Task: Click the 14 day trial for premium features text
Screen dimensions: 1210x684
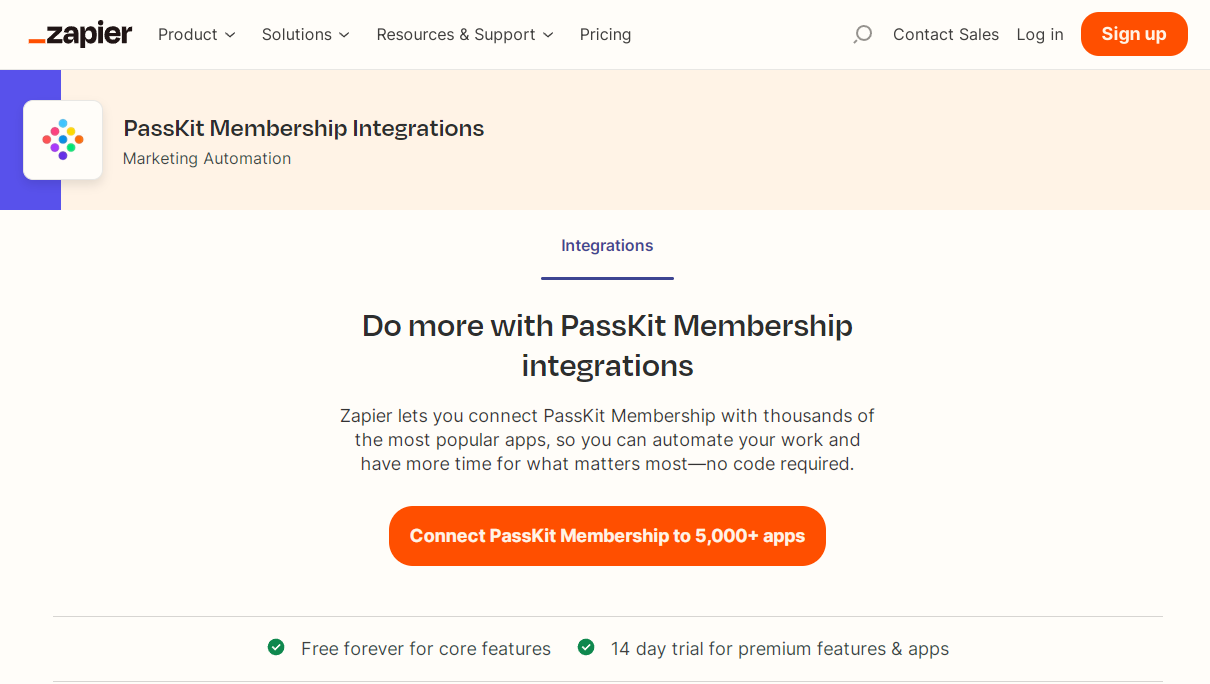Action: pos(779,649)
